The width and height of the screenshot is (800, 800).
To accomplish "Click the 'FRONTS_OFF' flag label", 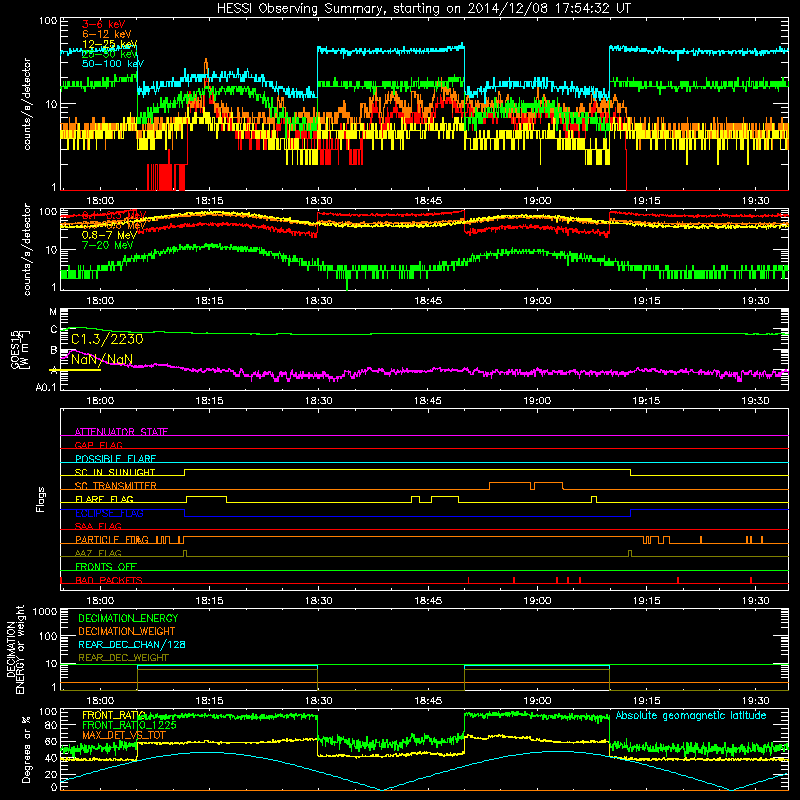I will coord(106,567).
